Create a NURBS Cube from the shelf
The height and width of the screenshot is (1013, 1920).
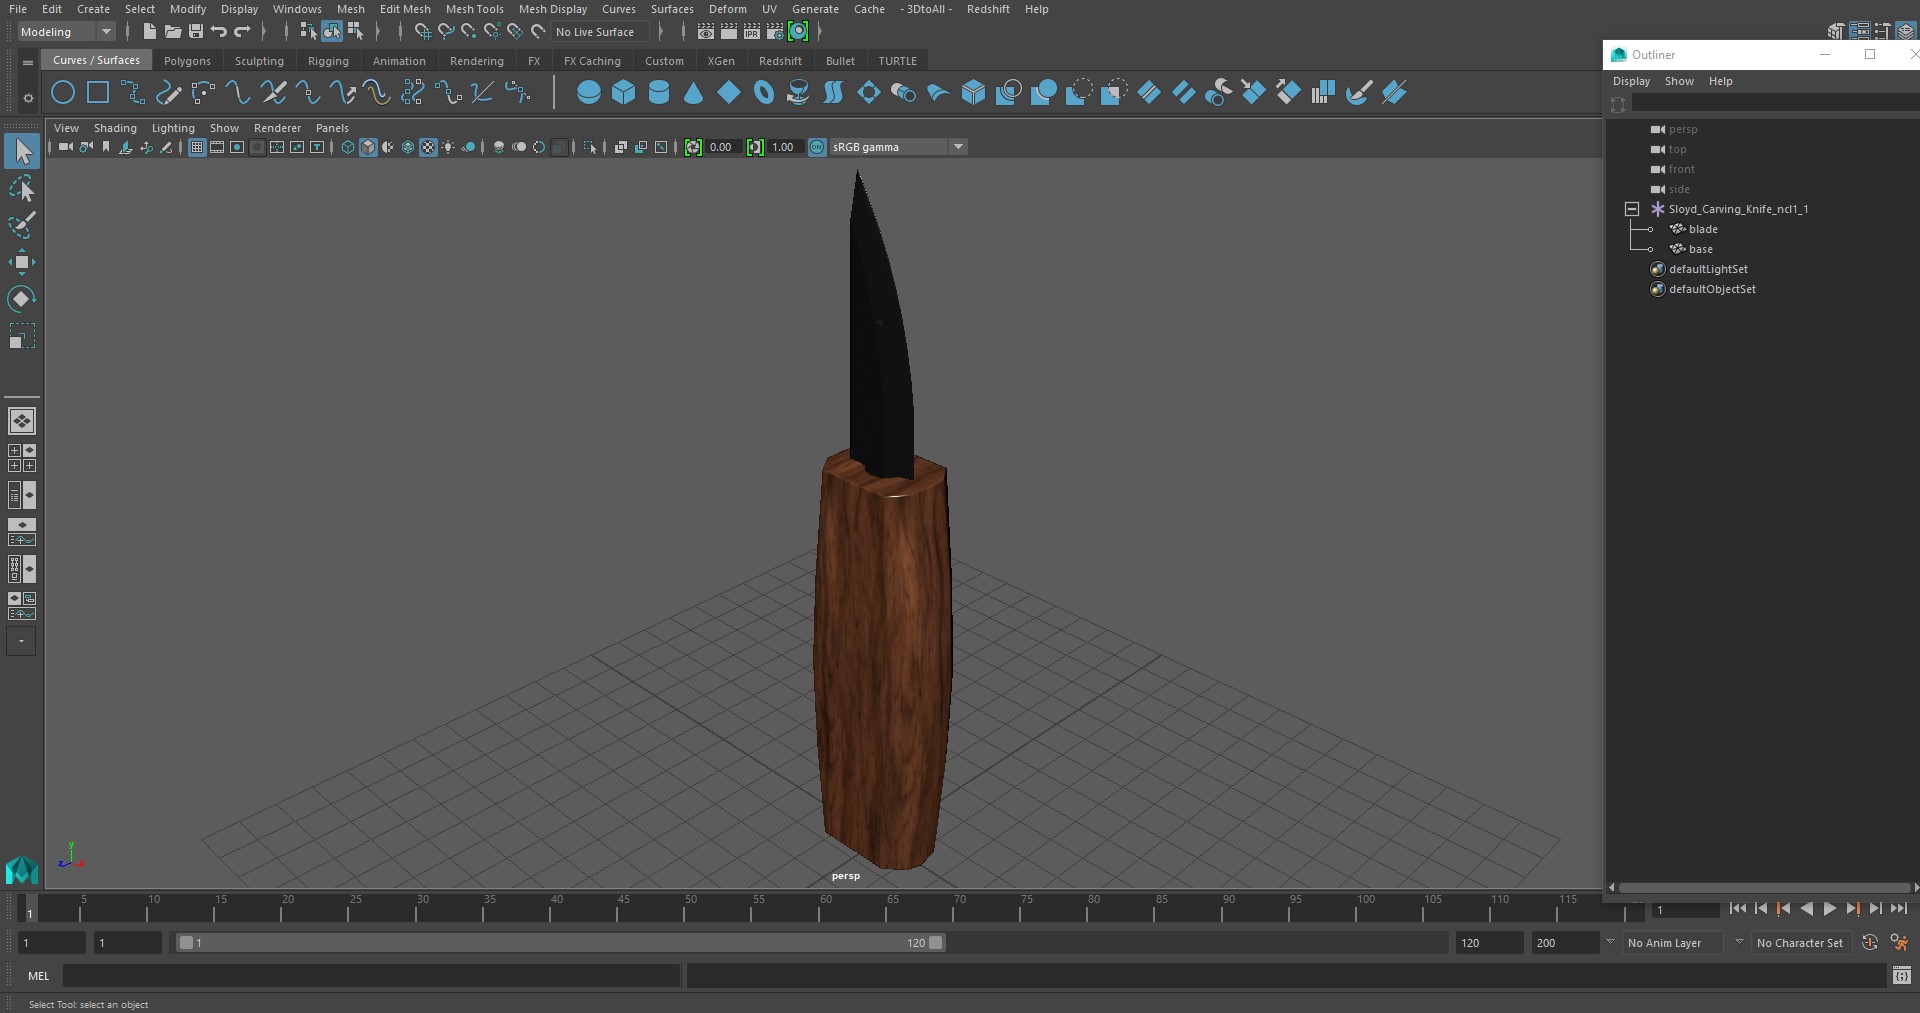pyautogui.click(x=624, y=93)
